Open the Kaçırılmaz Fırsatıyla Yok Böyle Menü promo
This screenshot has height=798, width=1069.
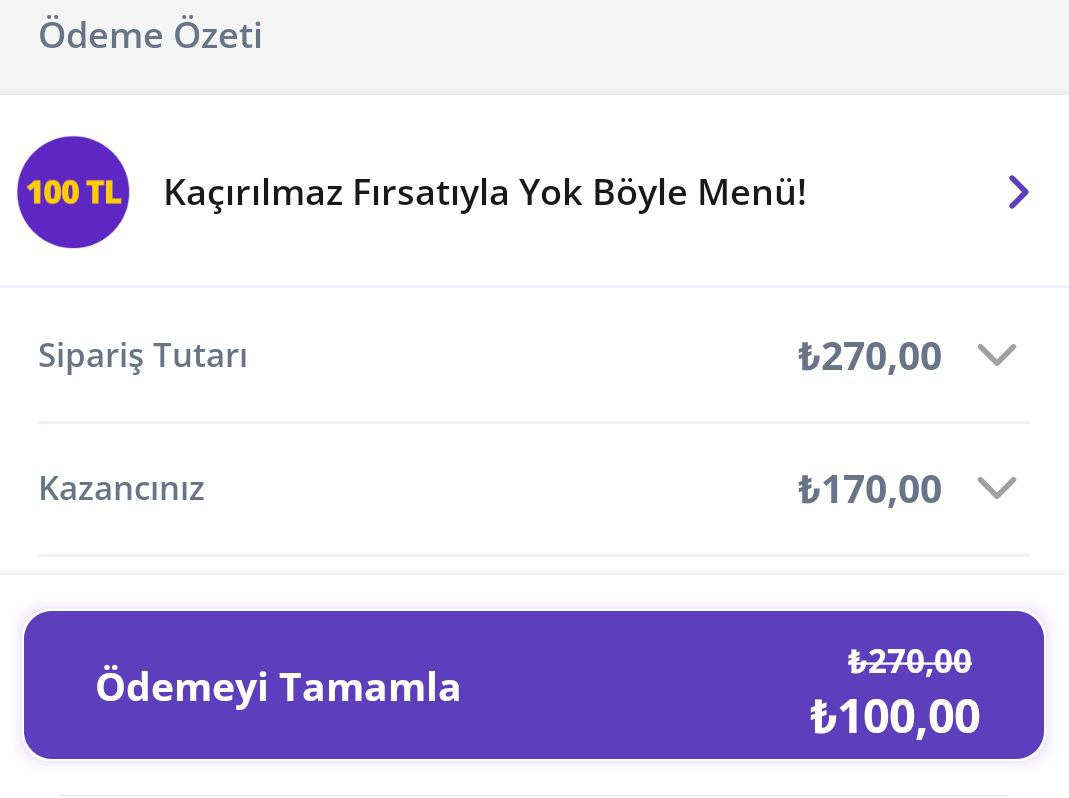(x=484, y=192)
